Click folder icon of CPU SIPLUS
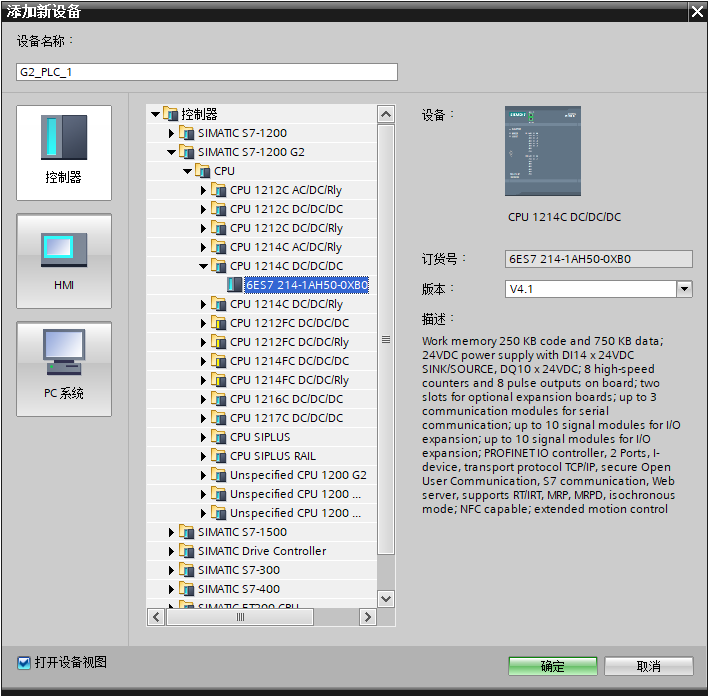Image resolution: width=709 pixels, height=697 pixels. pyautogui.click(x=219, y=437)
